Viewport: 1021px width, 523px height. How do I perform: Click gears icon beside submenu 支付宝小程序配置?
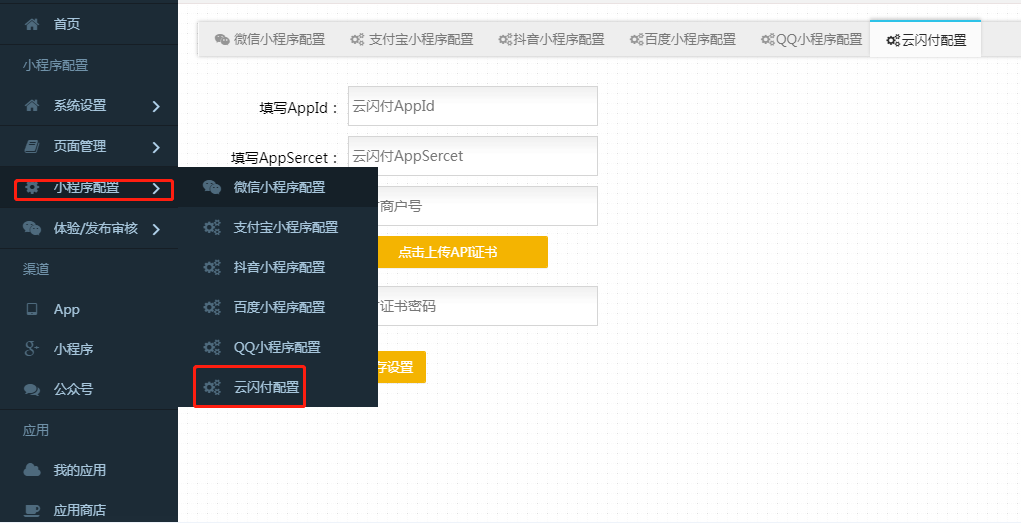coord(212,227)
